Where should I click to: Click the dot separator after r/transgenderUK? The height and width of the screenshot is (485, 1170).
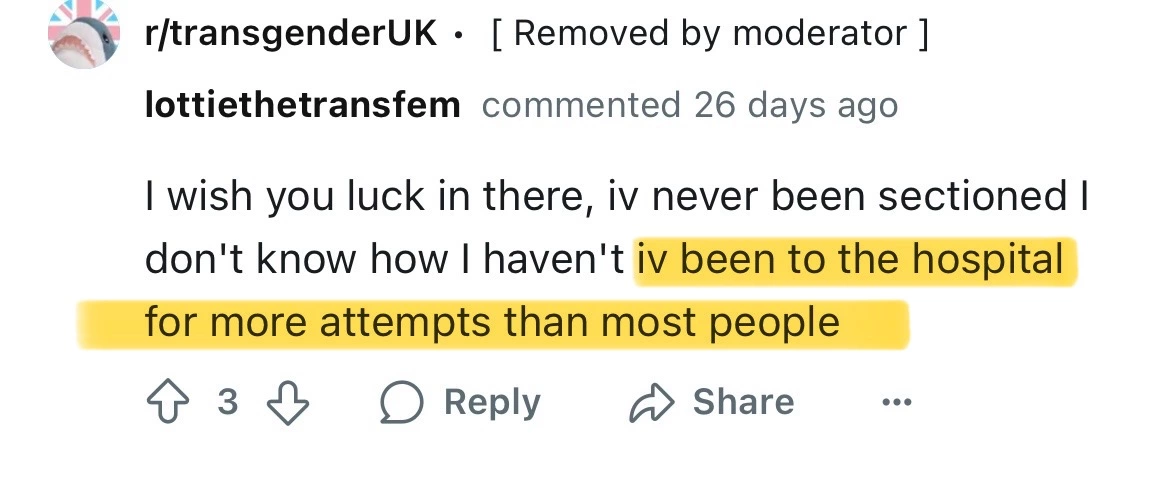[458, 36]
